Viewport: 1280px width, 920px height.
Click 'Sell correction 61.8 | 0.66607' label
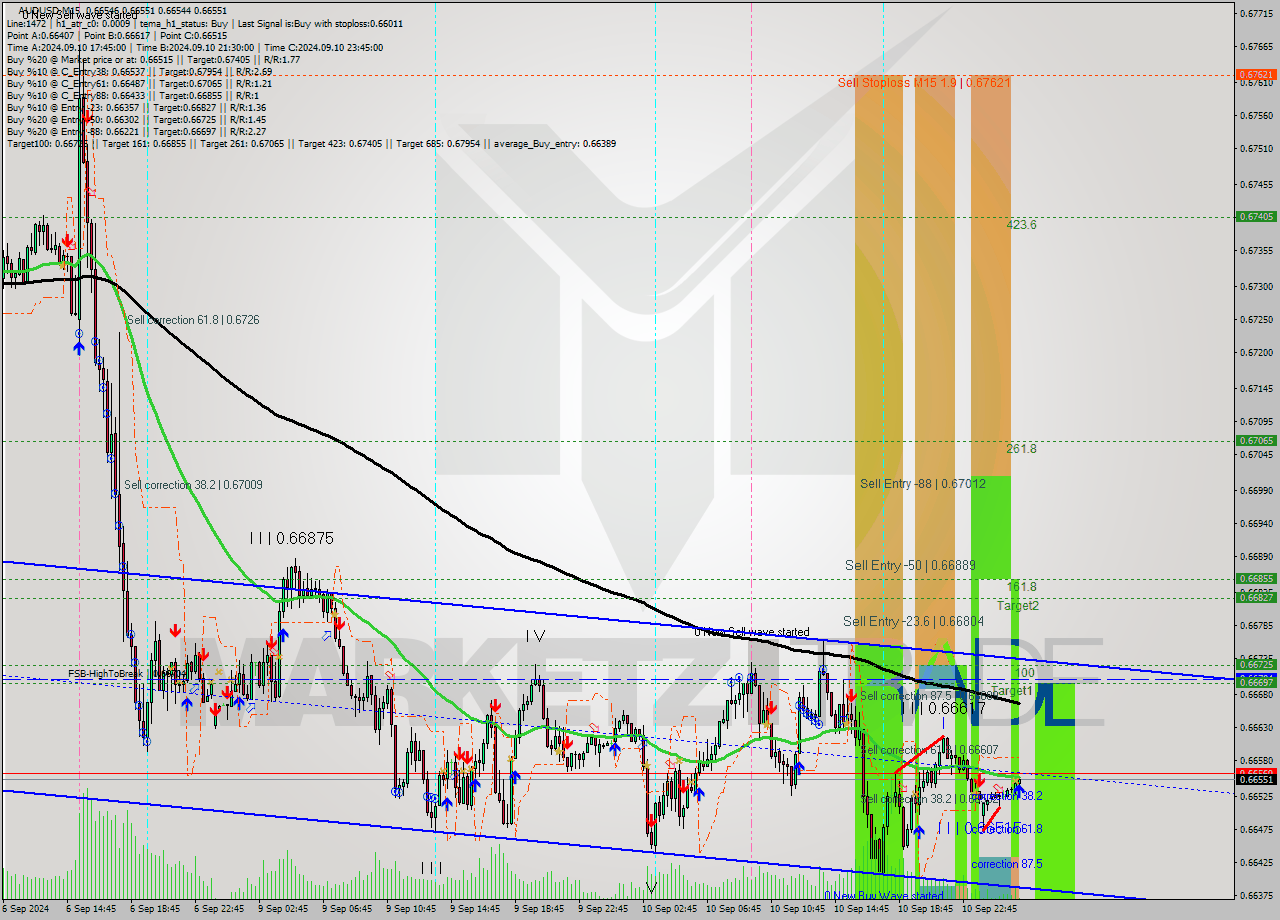coord(929,750)
